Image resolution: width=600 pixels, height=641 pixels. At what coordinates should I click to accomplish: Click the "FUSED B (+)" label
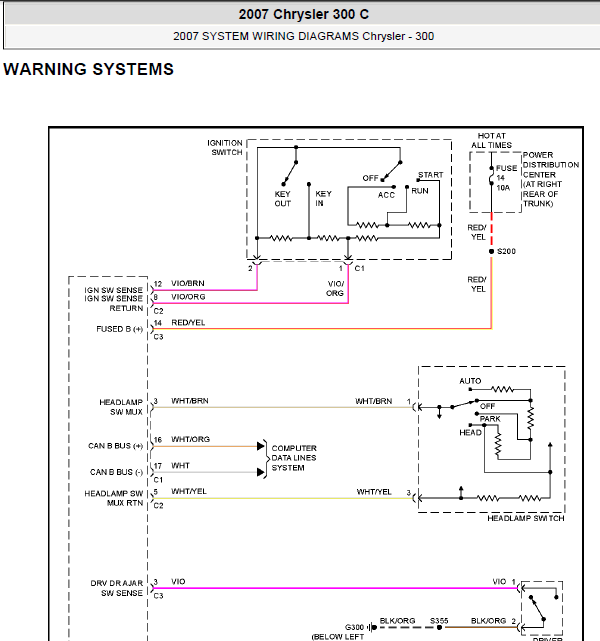pyautogui.click(x=120, y=329)
